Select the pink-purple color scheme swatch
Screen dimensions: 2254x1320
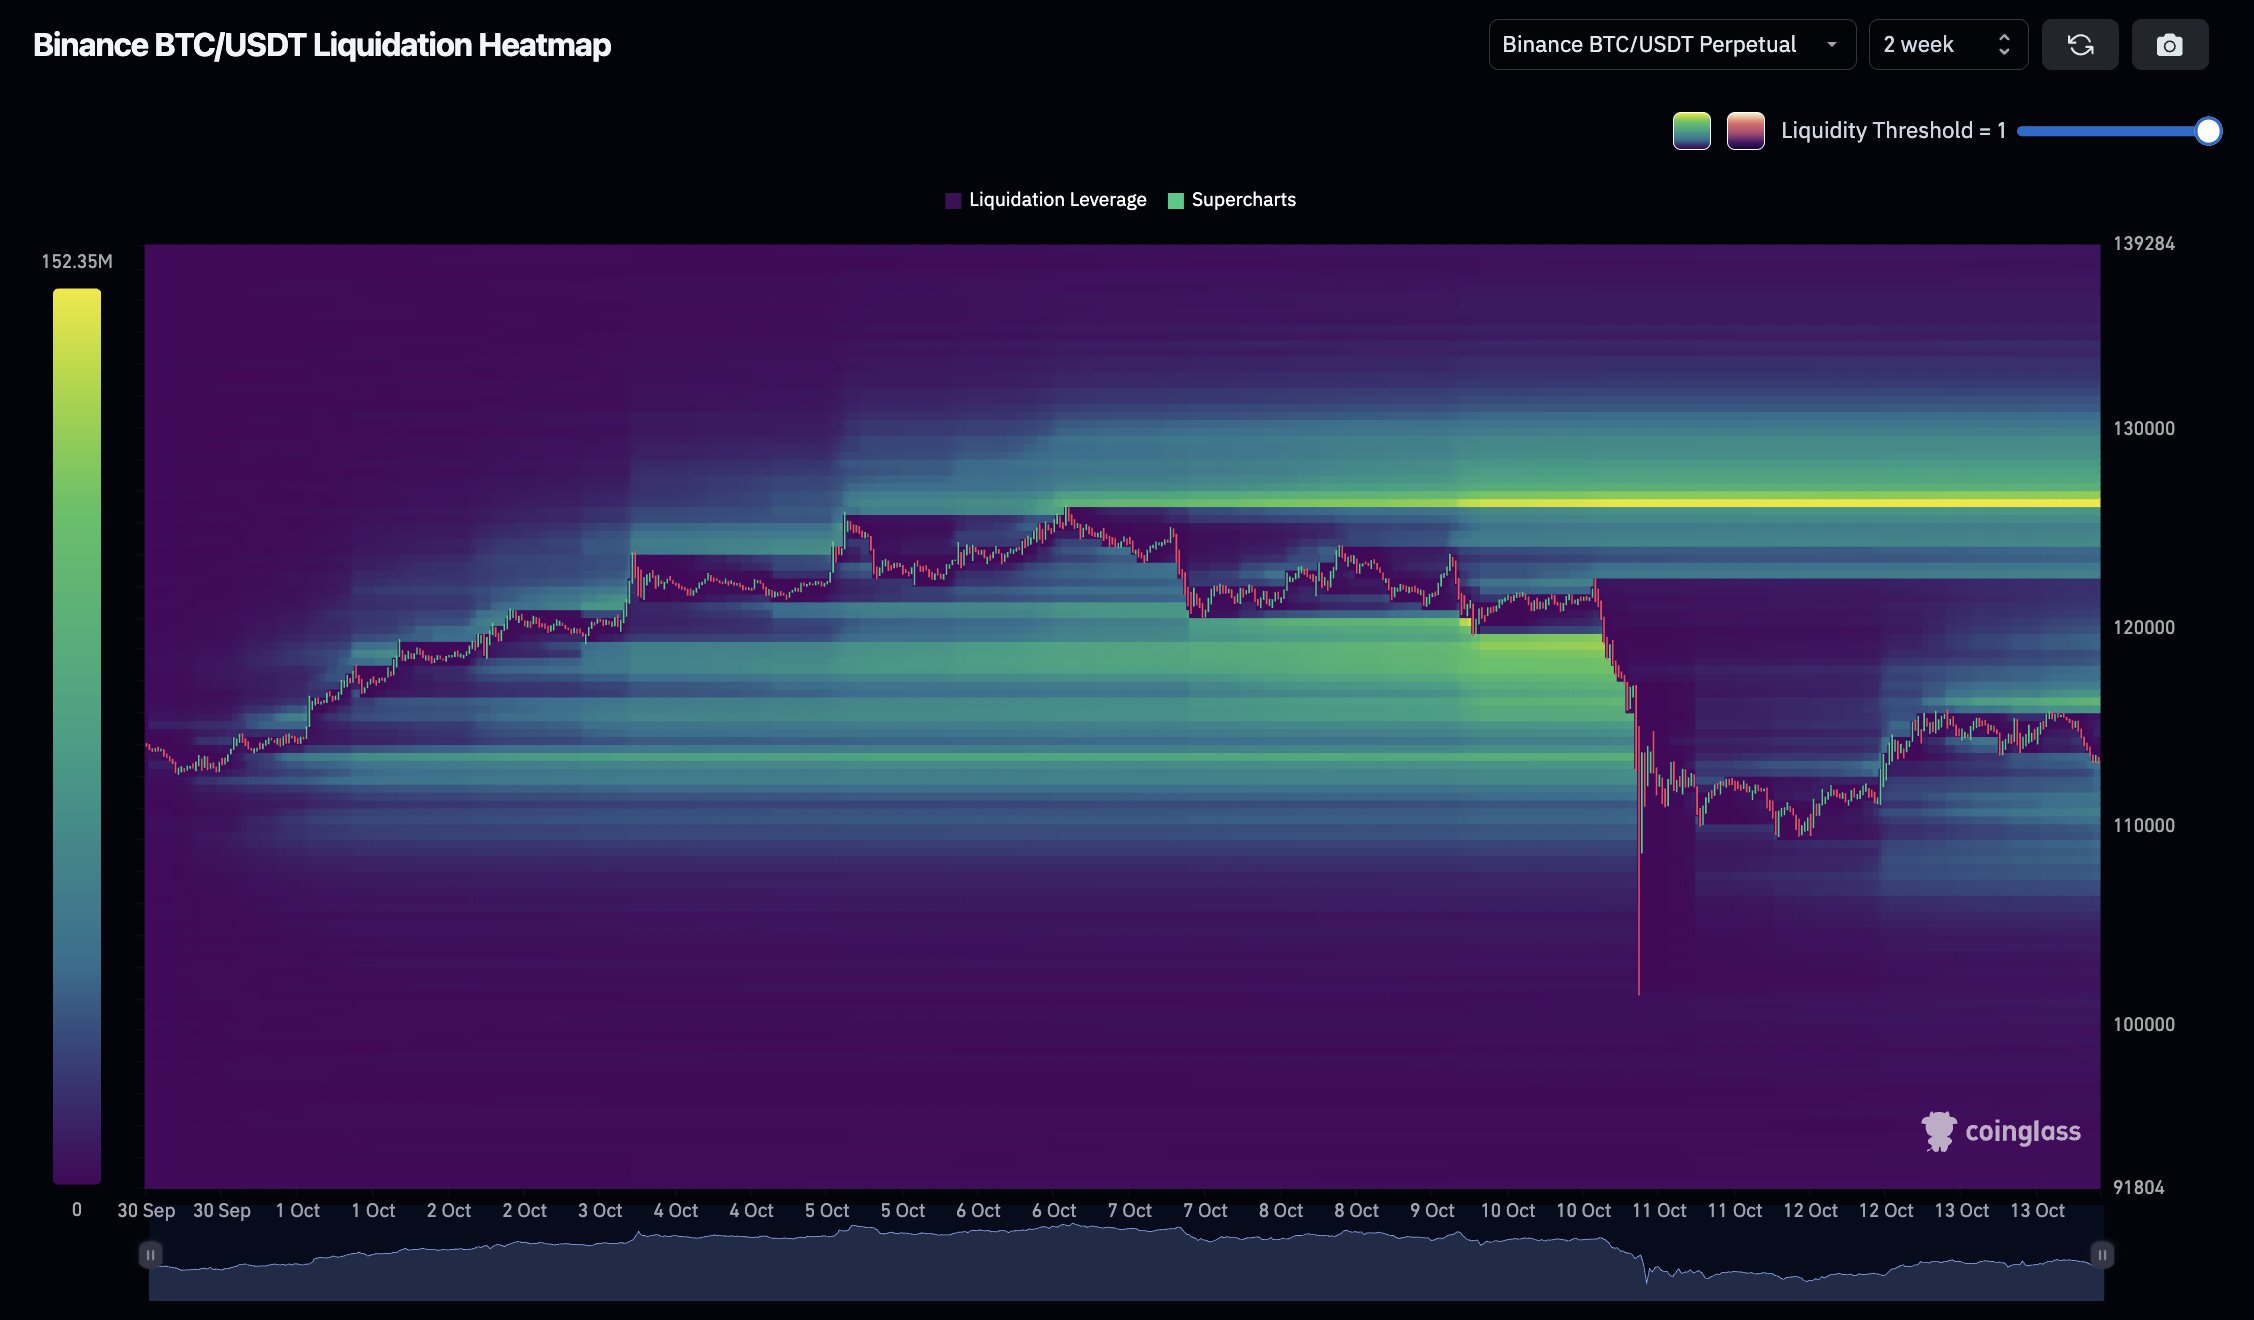(x=1745, y=131)
